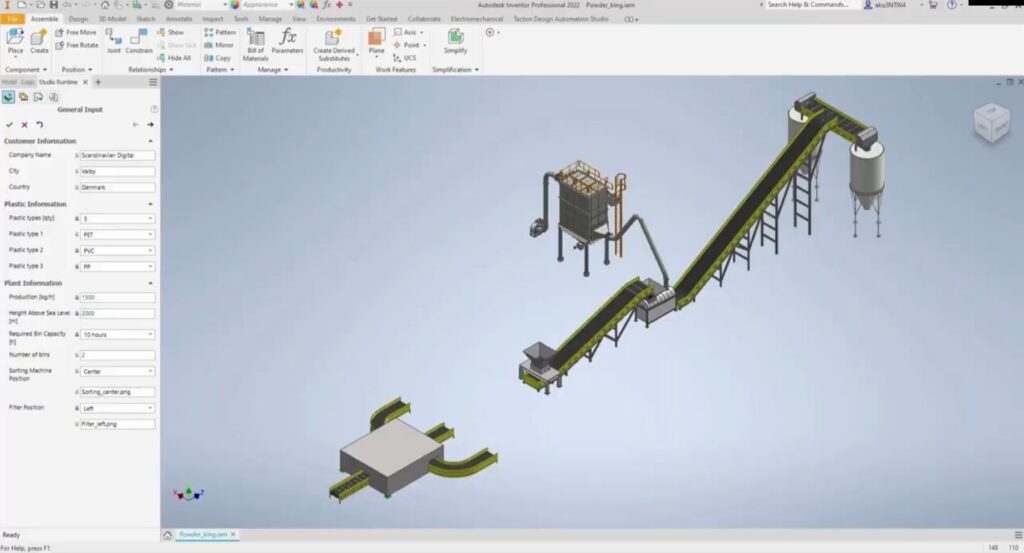Collapse the Plastic Information section
This screenshot has height=553, width=1024.
click(150, 204)
